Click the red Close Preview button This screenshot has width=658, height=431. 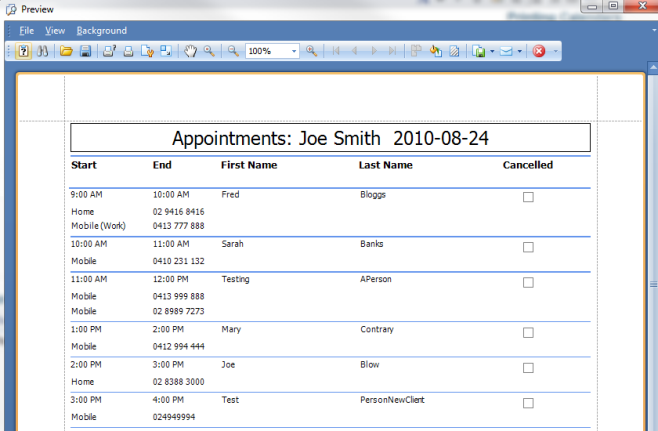[540, 51]
